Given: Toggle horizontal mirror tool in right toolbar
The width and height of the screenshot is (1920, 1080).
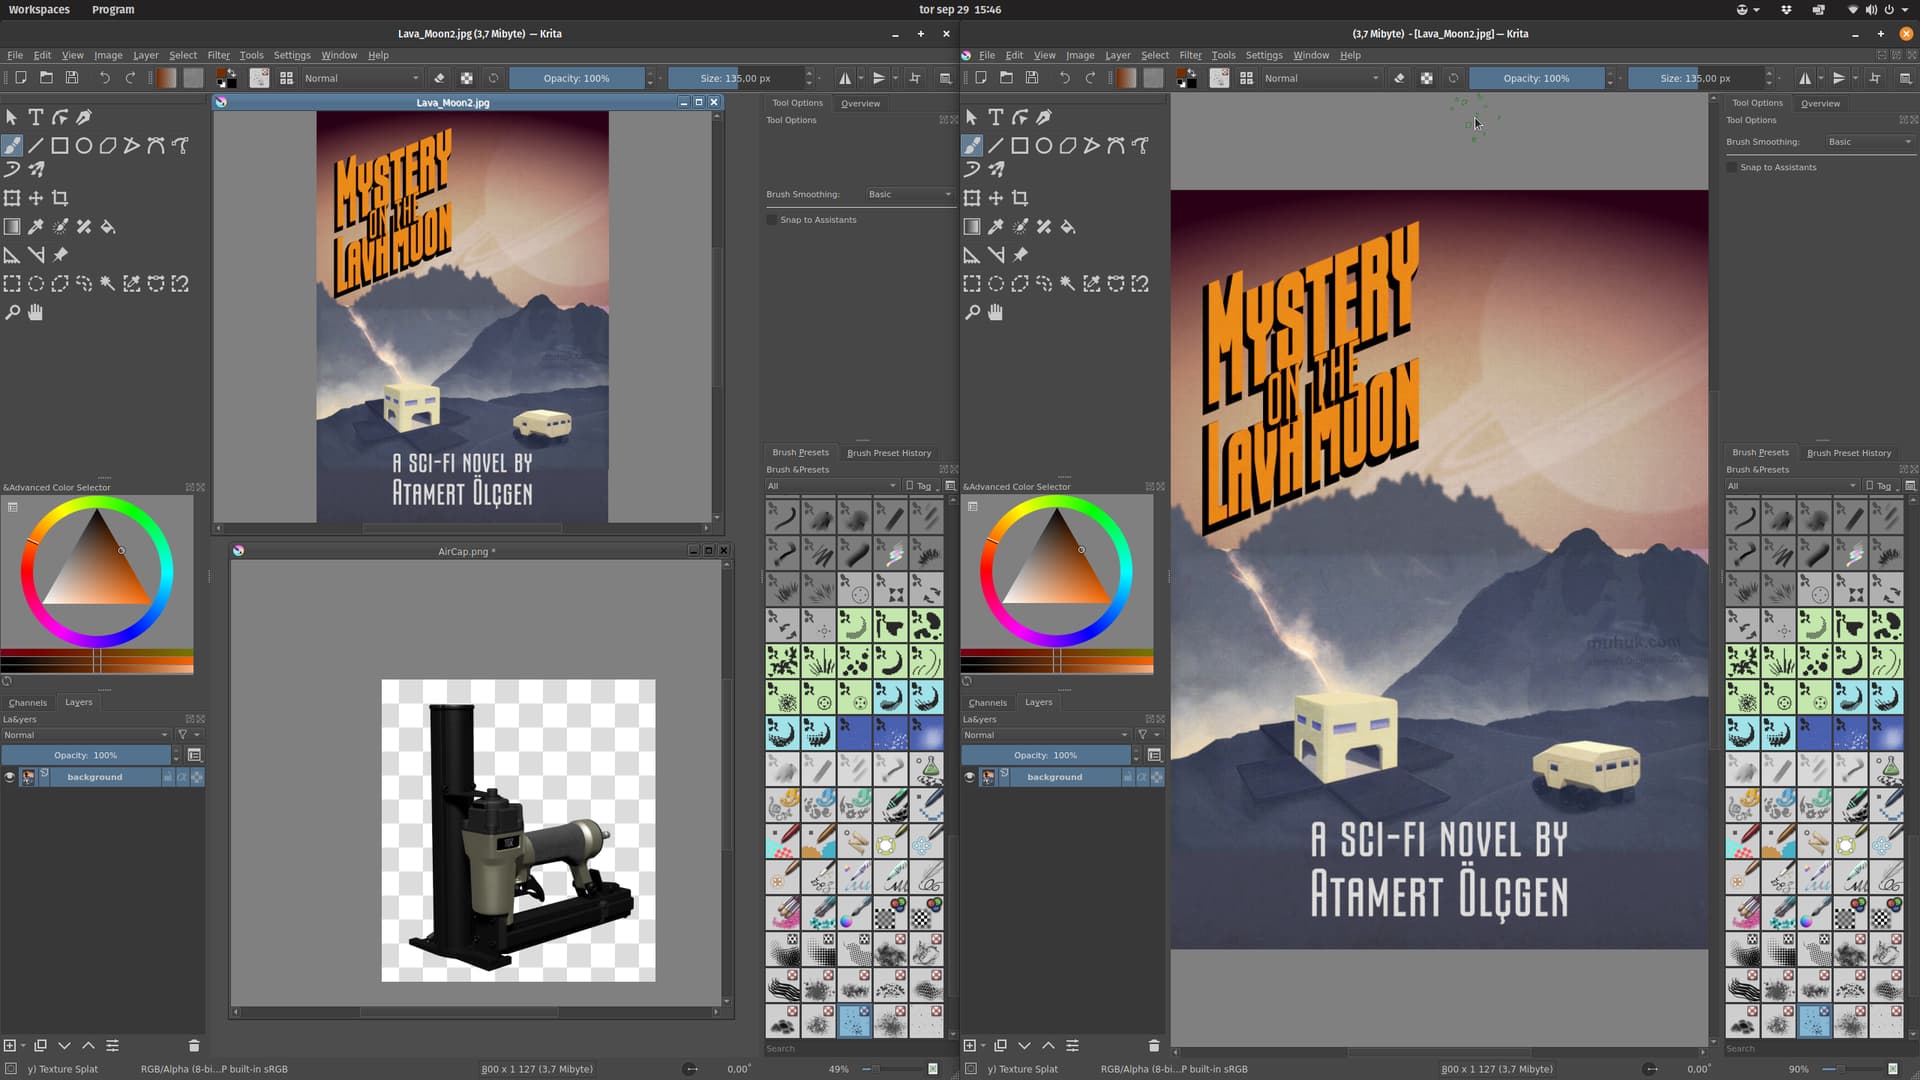Looking at the screenshot, I should coord(1805,78).
